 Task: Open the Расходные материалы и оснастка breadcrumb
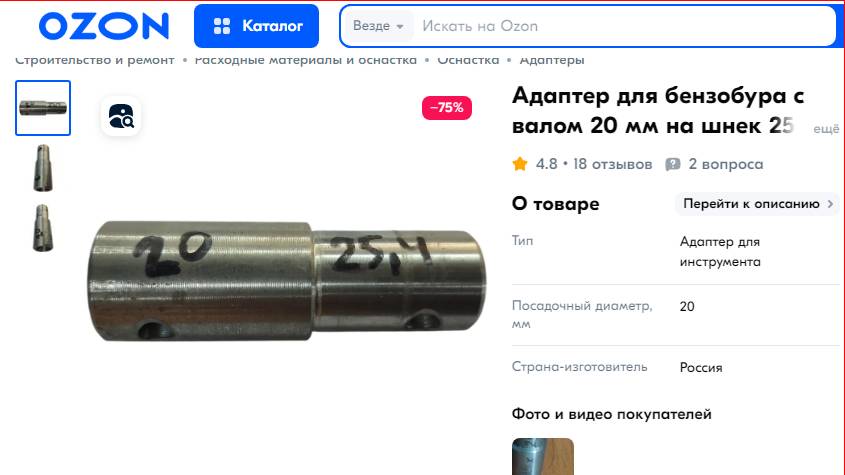[306, 60]
